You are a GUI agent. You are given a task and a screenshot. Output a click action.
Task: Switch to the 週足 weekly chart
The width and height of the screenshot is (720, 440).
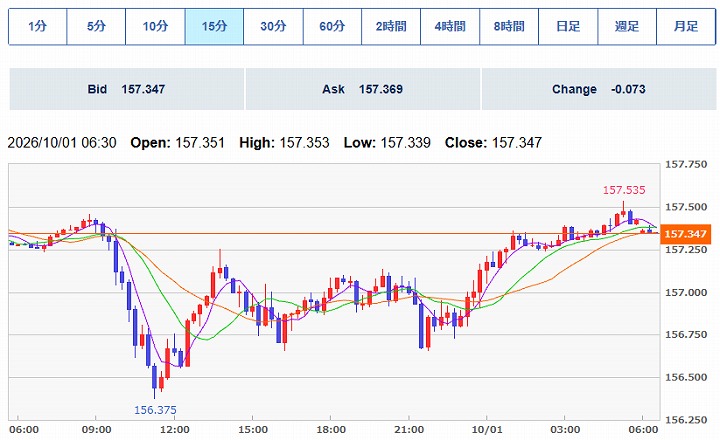(x=627, y=26)
